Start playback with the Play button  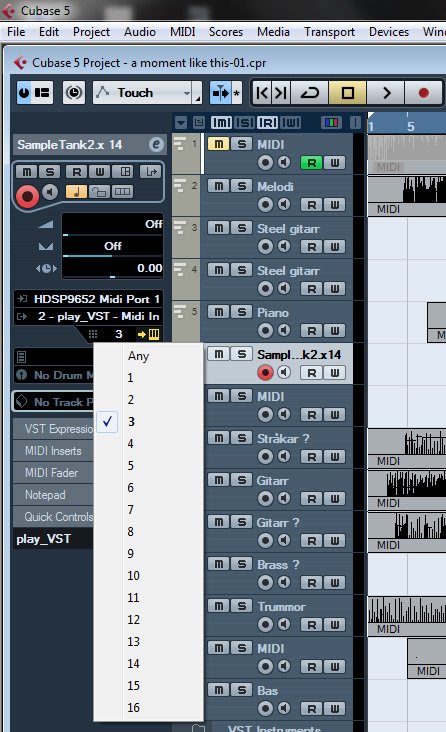tap(386, 92)
